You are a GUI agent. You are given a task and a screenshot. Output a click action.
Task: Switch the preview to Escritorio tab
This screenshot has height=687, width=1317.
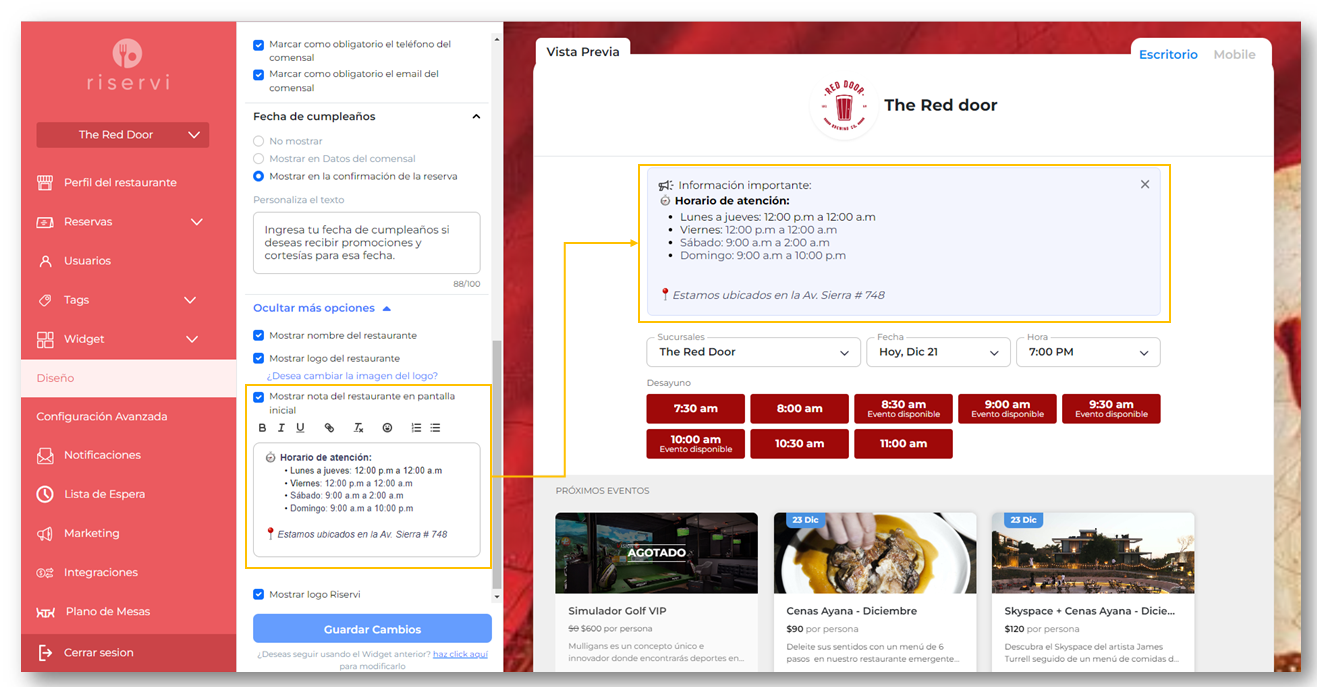[1168, 55]
